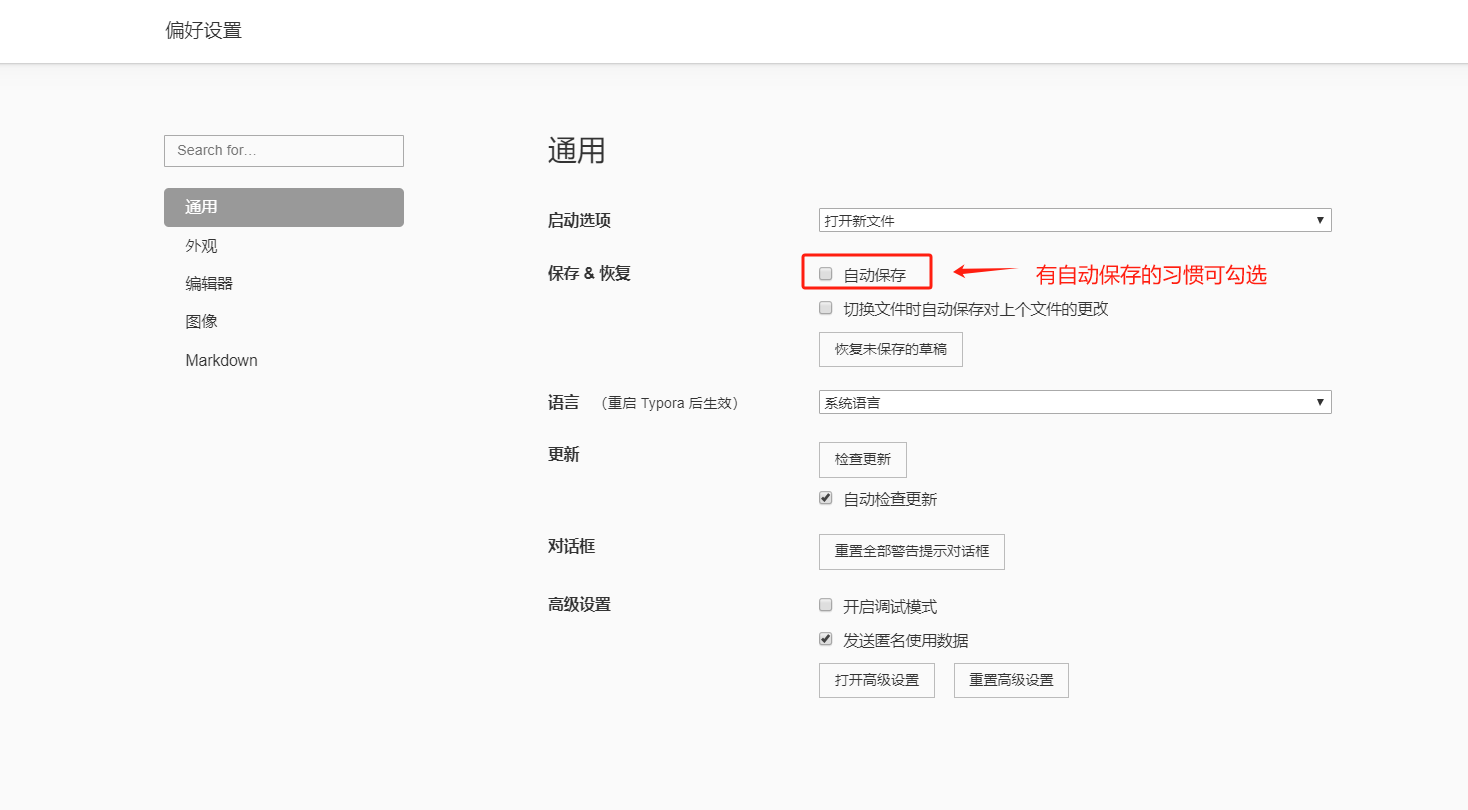Click the 检查更新 button
This screenshot has width=1468, height=810.
click(862, 459)
